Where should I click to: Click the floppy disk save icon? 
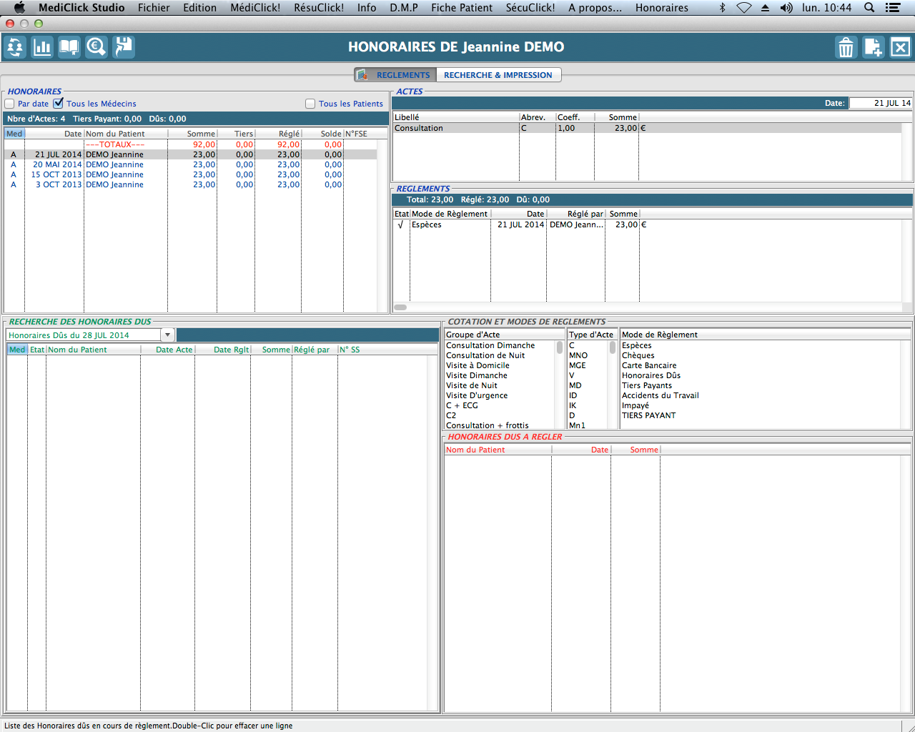[123, 47]
